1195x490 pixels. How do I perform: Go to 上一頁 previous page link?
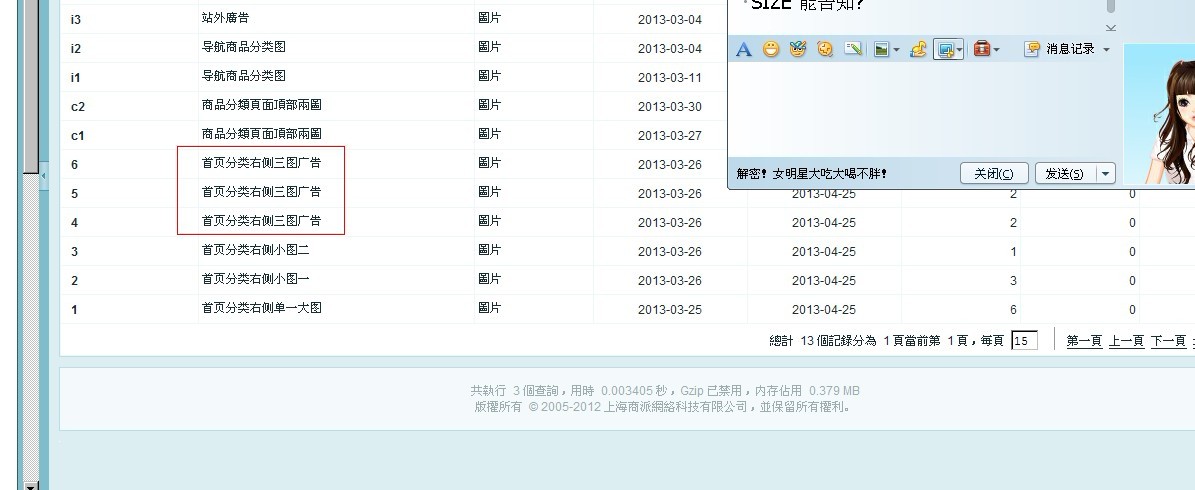tap(1126, 341)
